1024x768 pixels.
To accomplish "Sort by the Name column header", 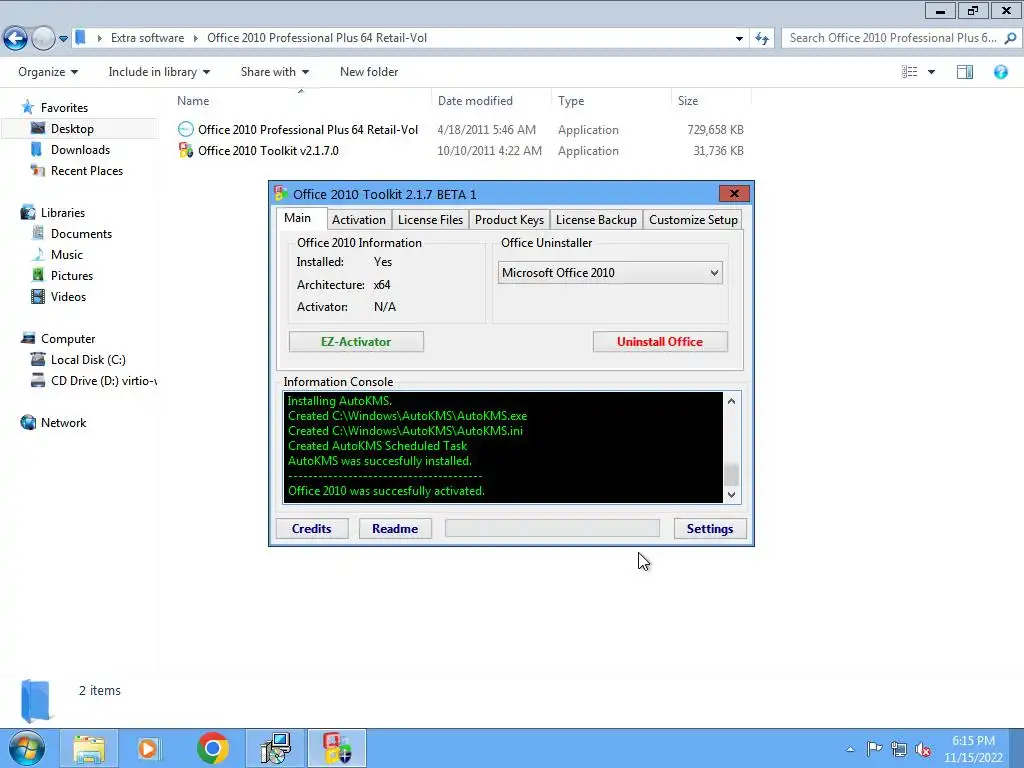I will (193, 101).
